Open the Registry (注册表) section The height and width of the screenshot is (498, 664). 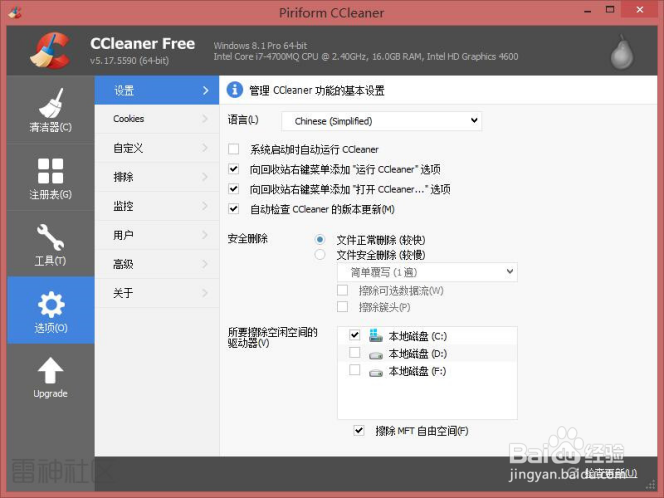pyautogui.click(x=50, y=177)
